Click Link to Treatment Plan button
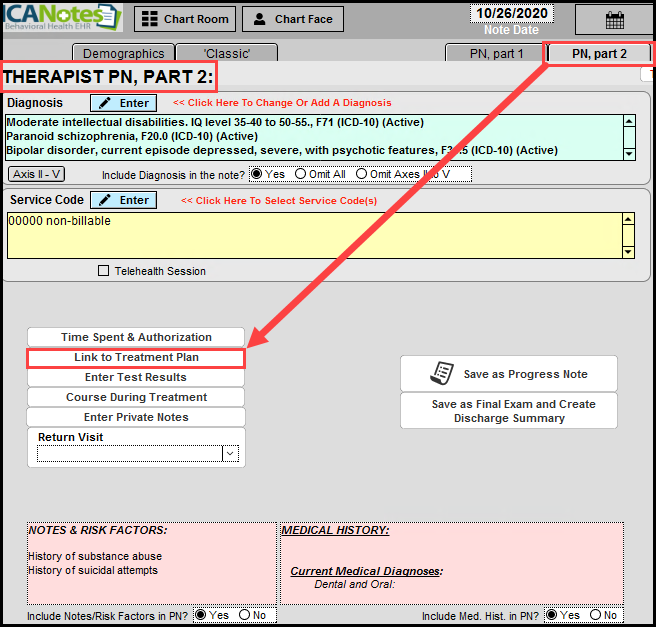 click(136, 357)
